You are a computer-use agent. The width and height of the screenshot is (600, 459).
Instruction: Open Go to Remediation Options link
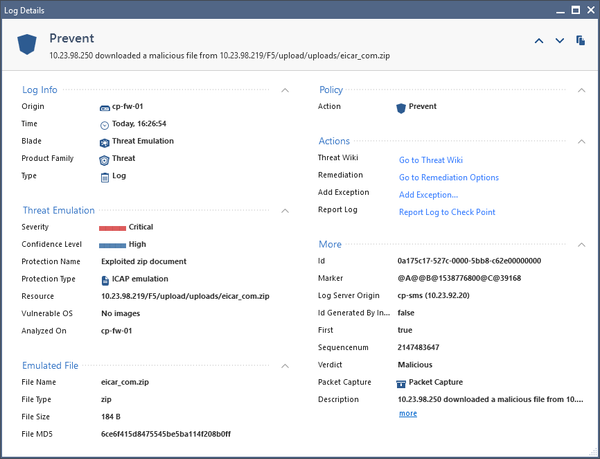[x=448, y=177]
